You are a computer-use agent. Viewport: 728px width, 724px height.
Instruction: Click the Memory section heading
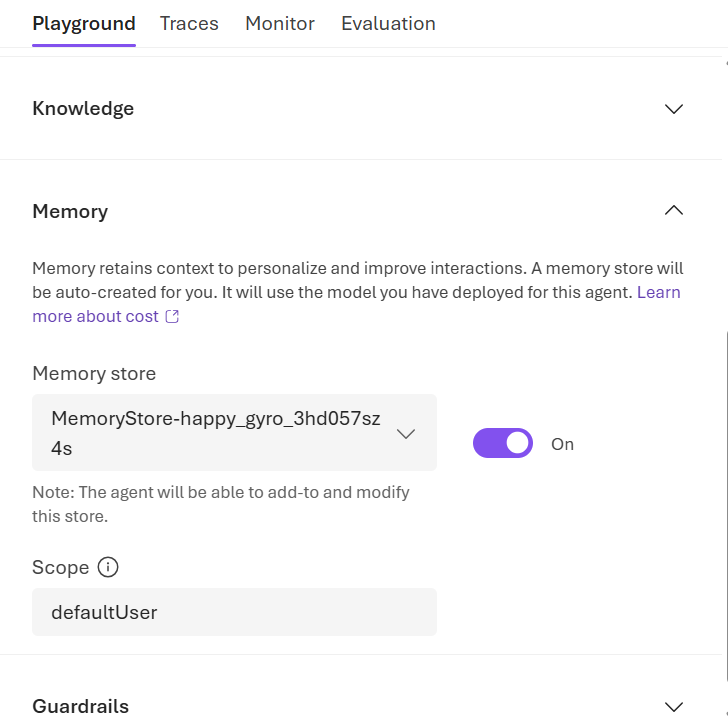(70, 211)
